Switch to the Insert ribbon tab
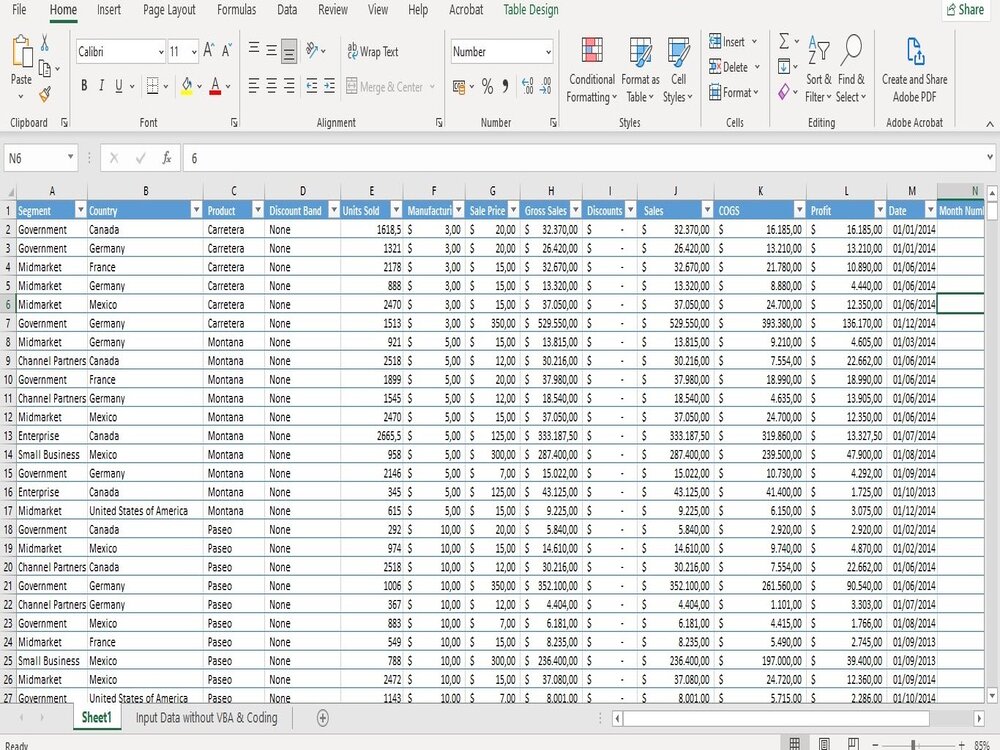 (108, 10)
